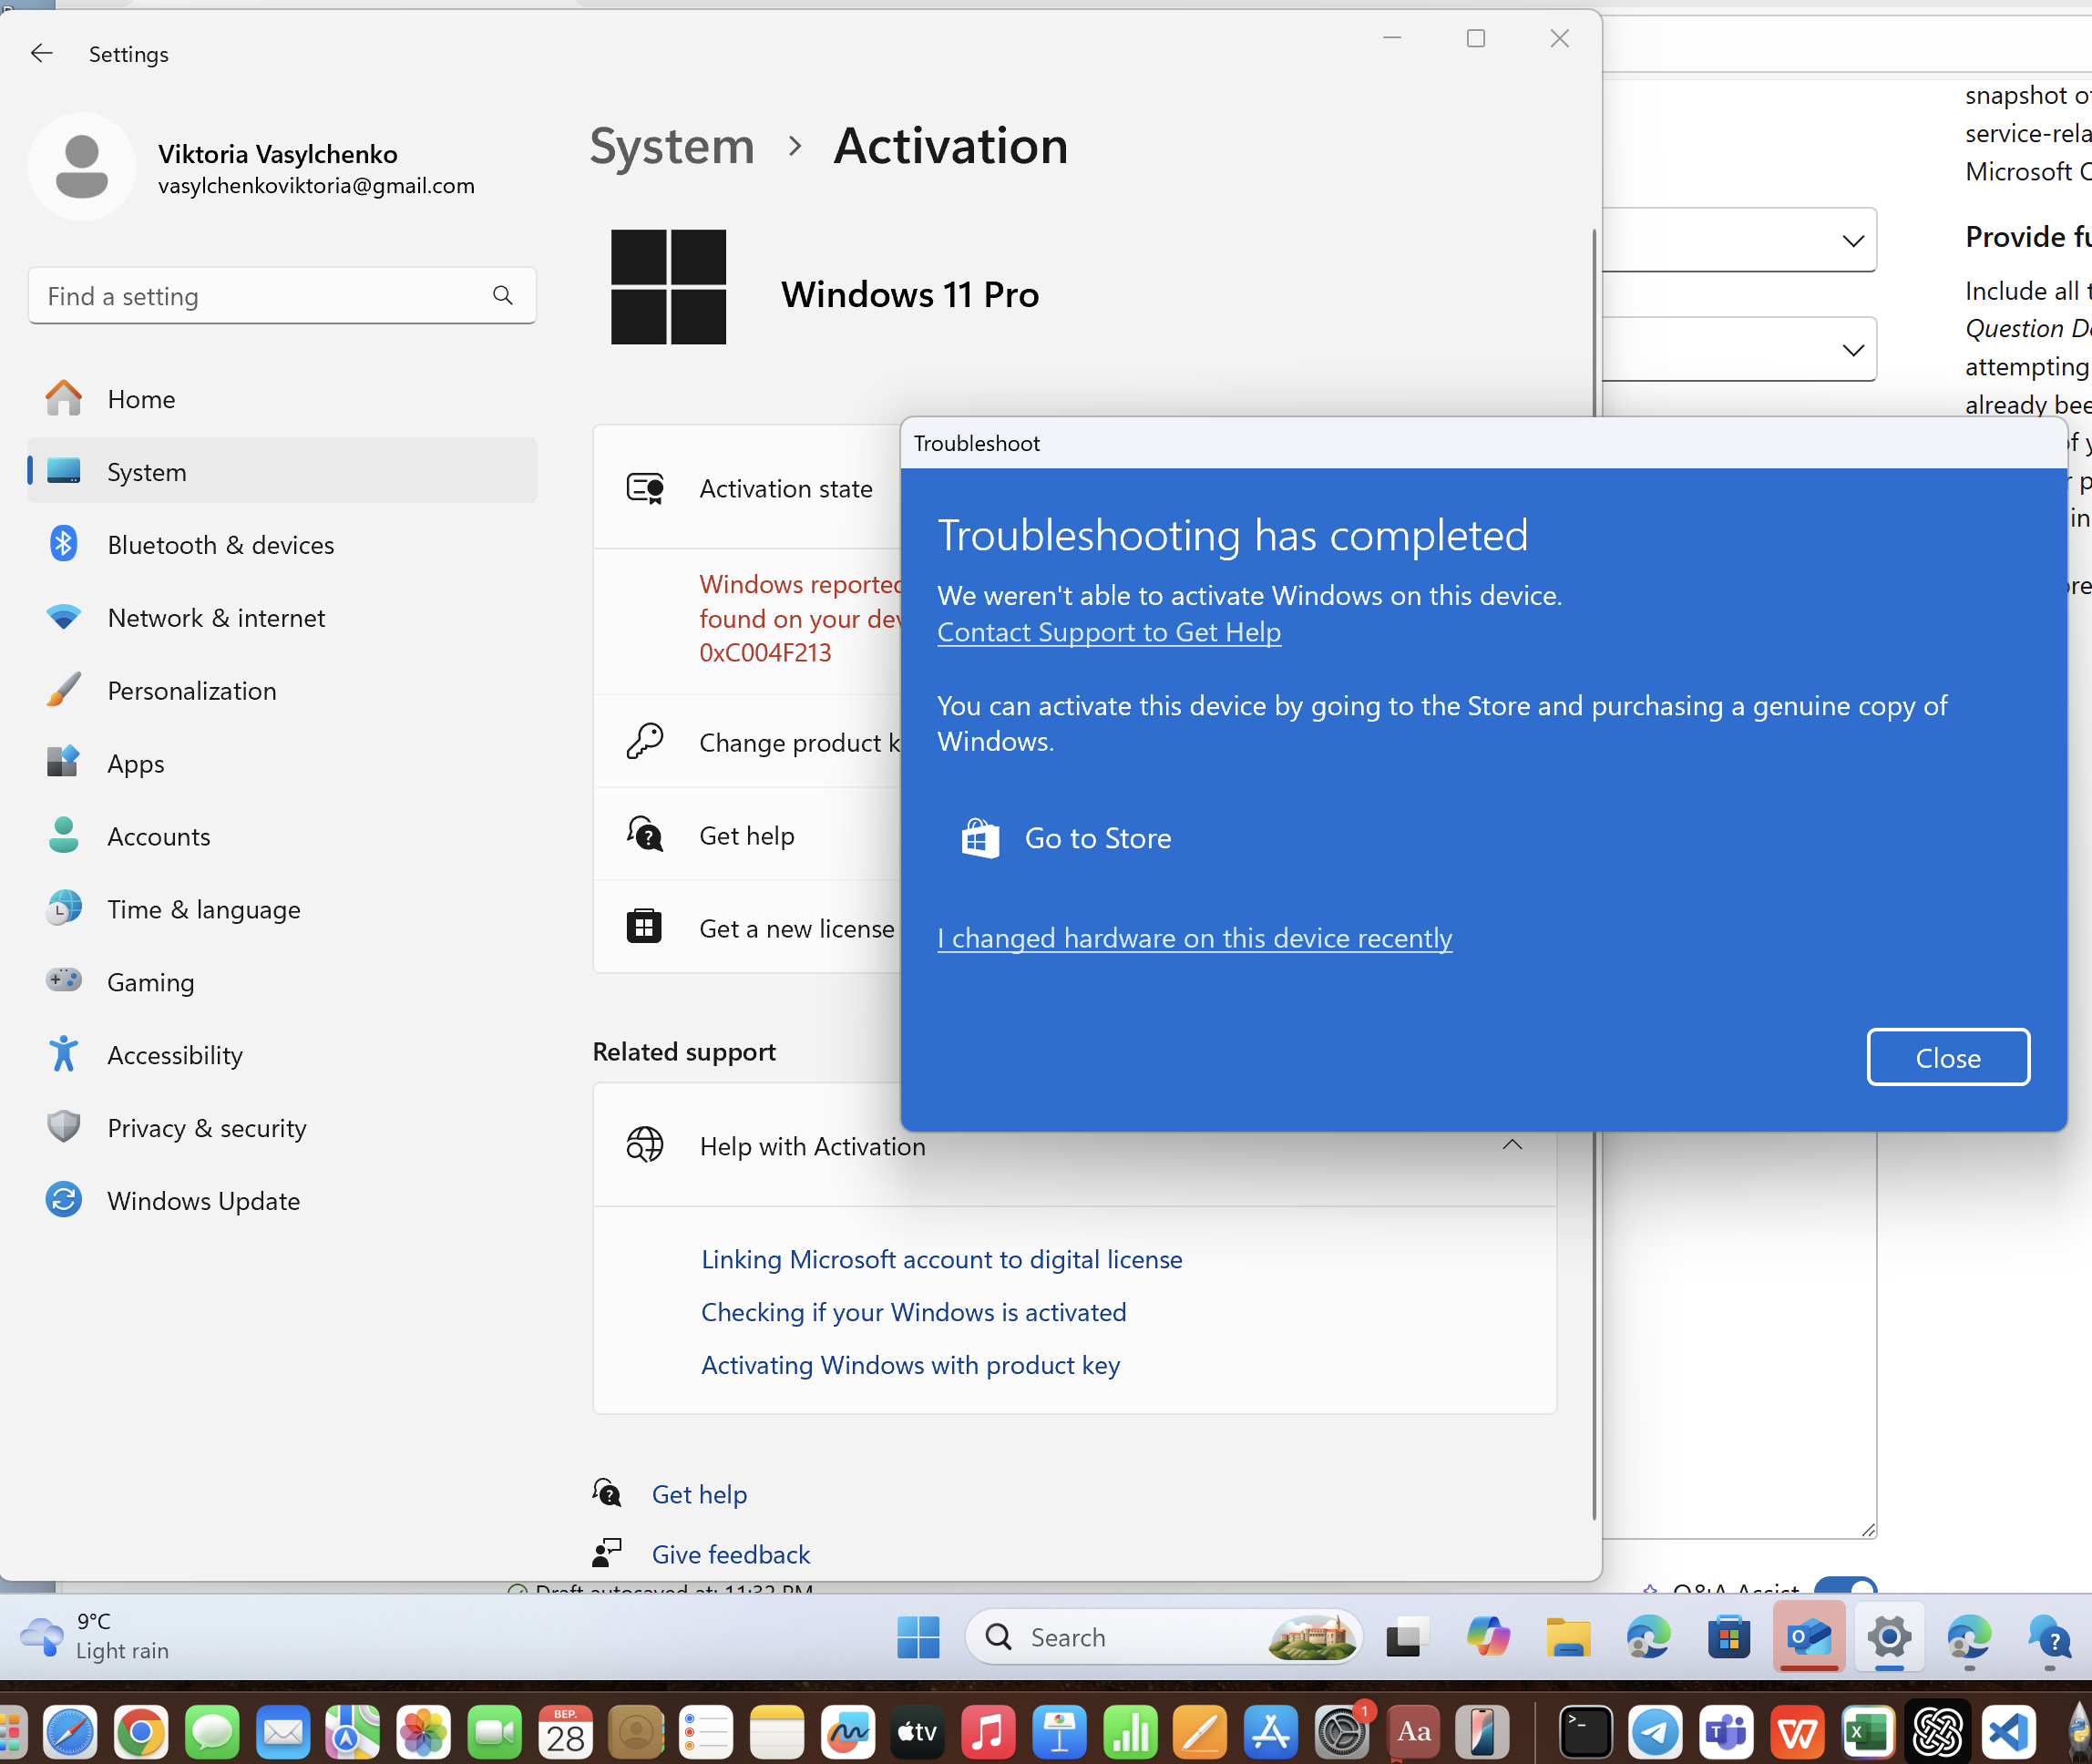Open Bluetooth & devices settings icon

tap(64, 544)
